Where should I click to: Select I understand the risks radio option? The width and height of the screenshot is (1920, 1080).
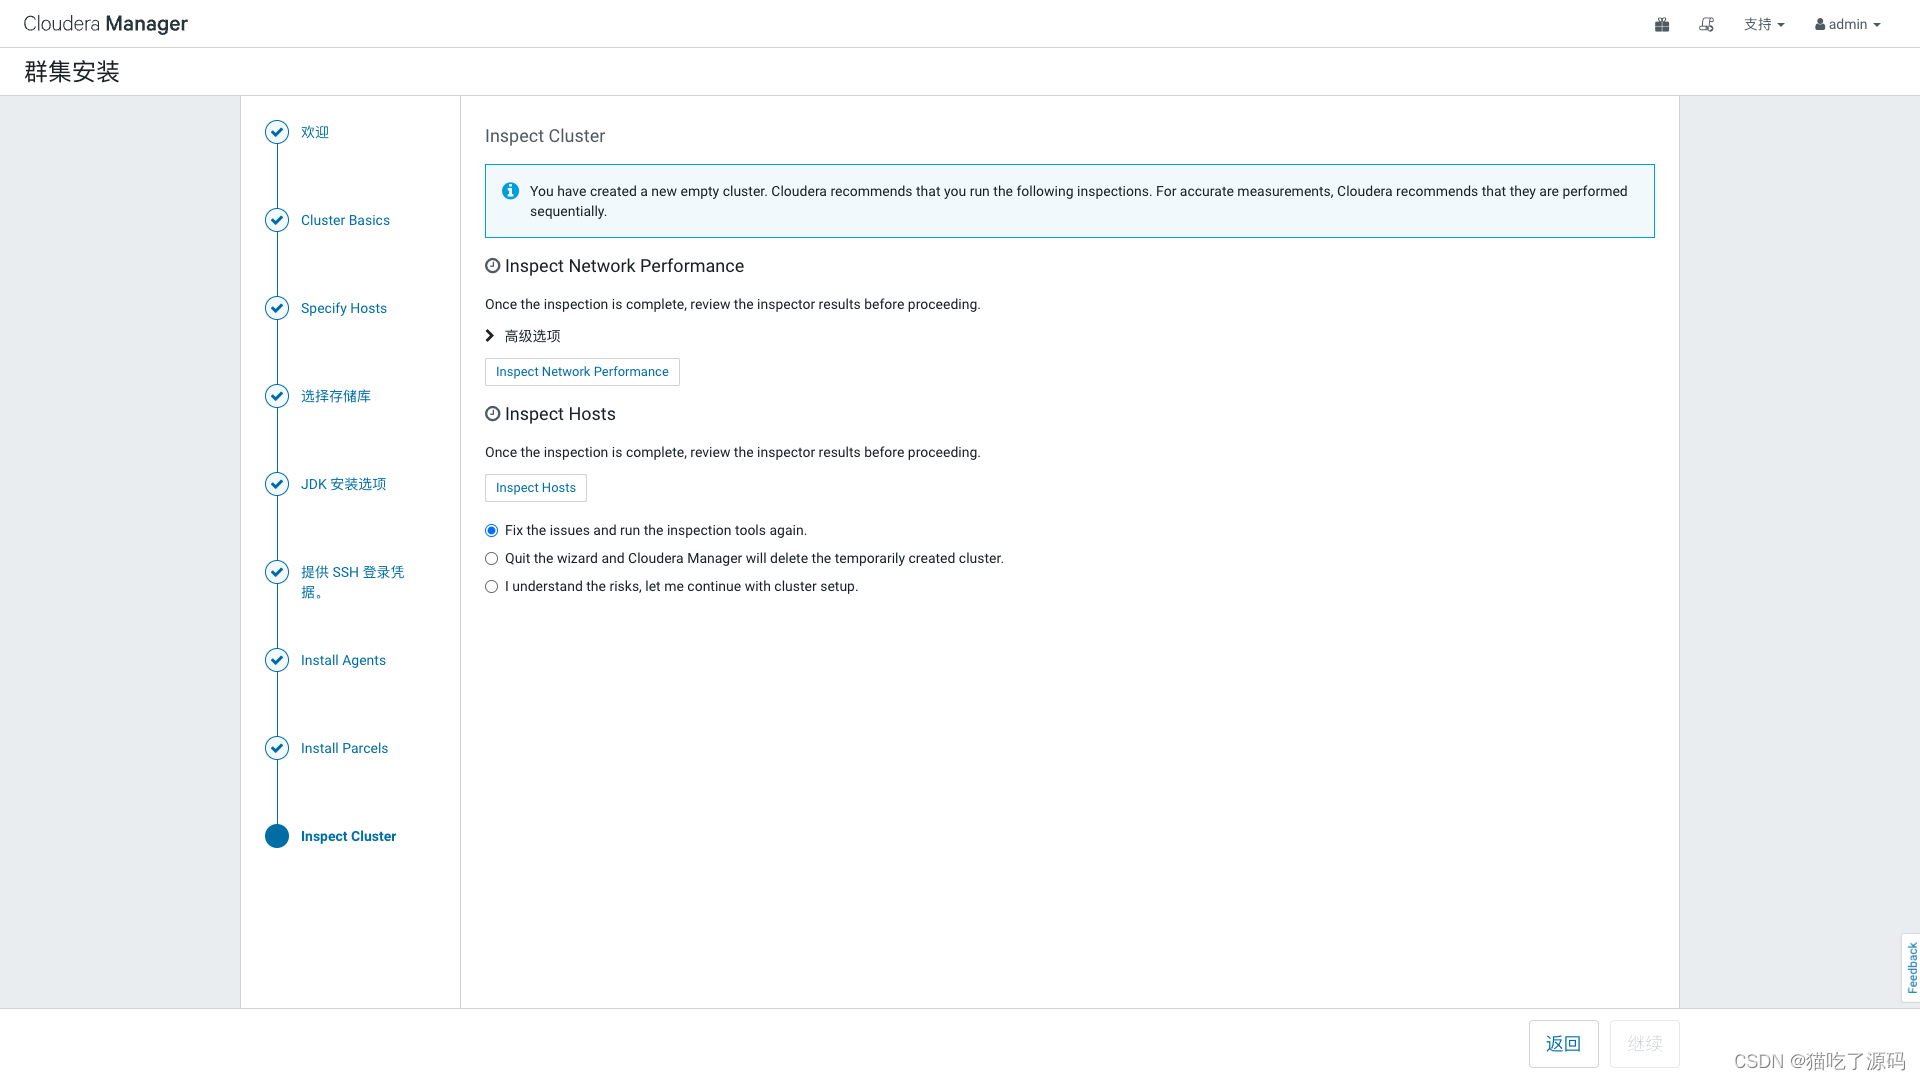(491, 587)
